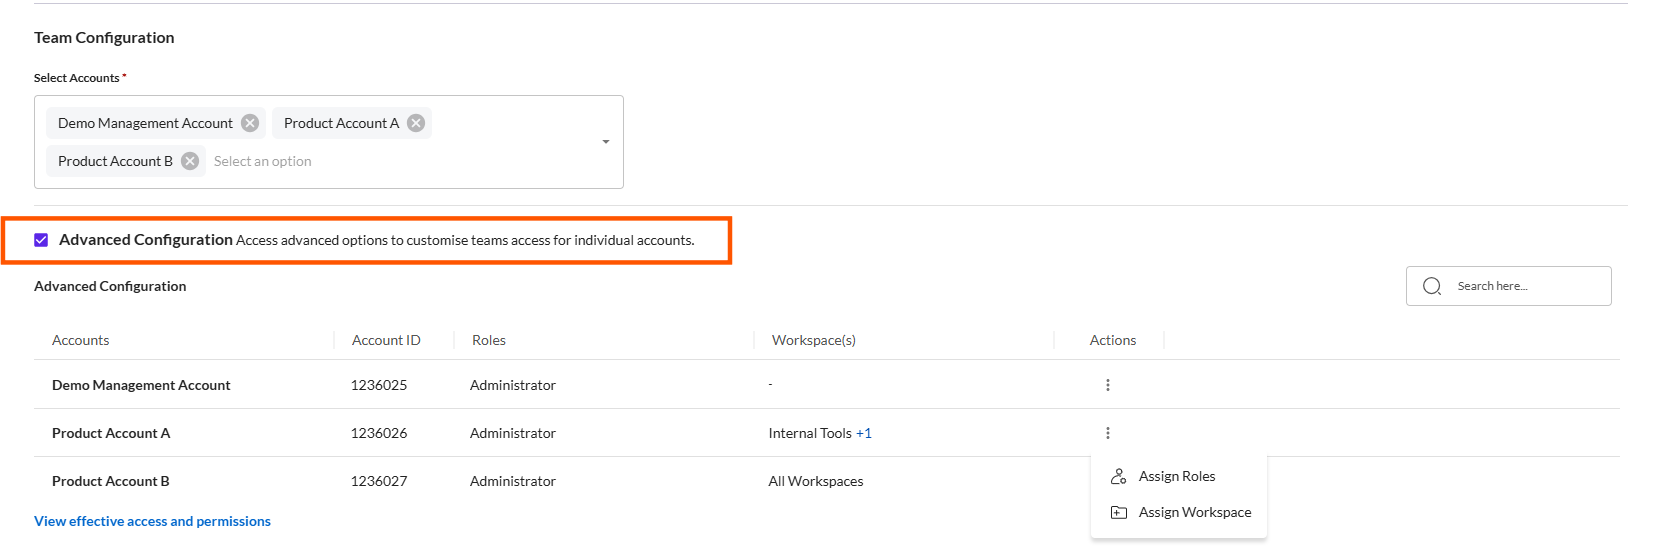Image resolution: width=1653 pixels, height=553 pixels.
Task: Click the 'All Workspaces' cell
Action: (816, 481)
